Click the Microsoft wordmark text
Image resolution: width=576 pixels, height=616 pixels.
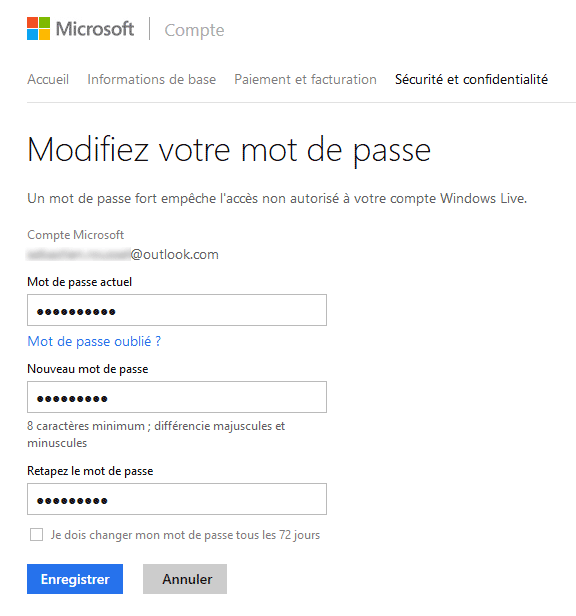coord(95,29)
